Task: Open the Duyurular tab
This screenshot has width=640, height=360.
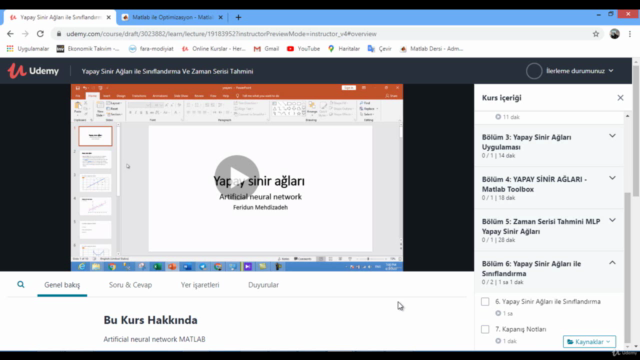Action: (x=263, y=285)
